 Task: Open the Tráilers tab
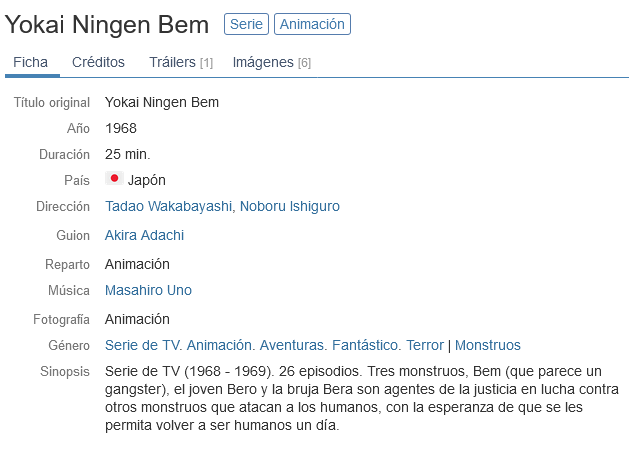[180, 62]
